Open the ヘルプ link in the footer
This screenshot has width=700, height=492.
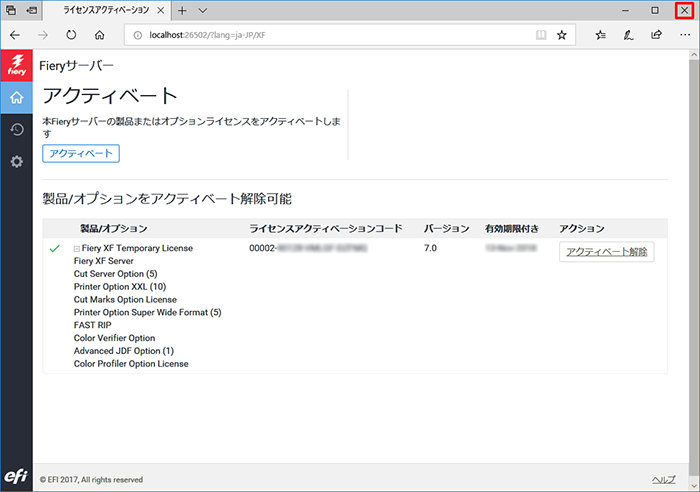(663, 479)
